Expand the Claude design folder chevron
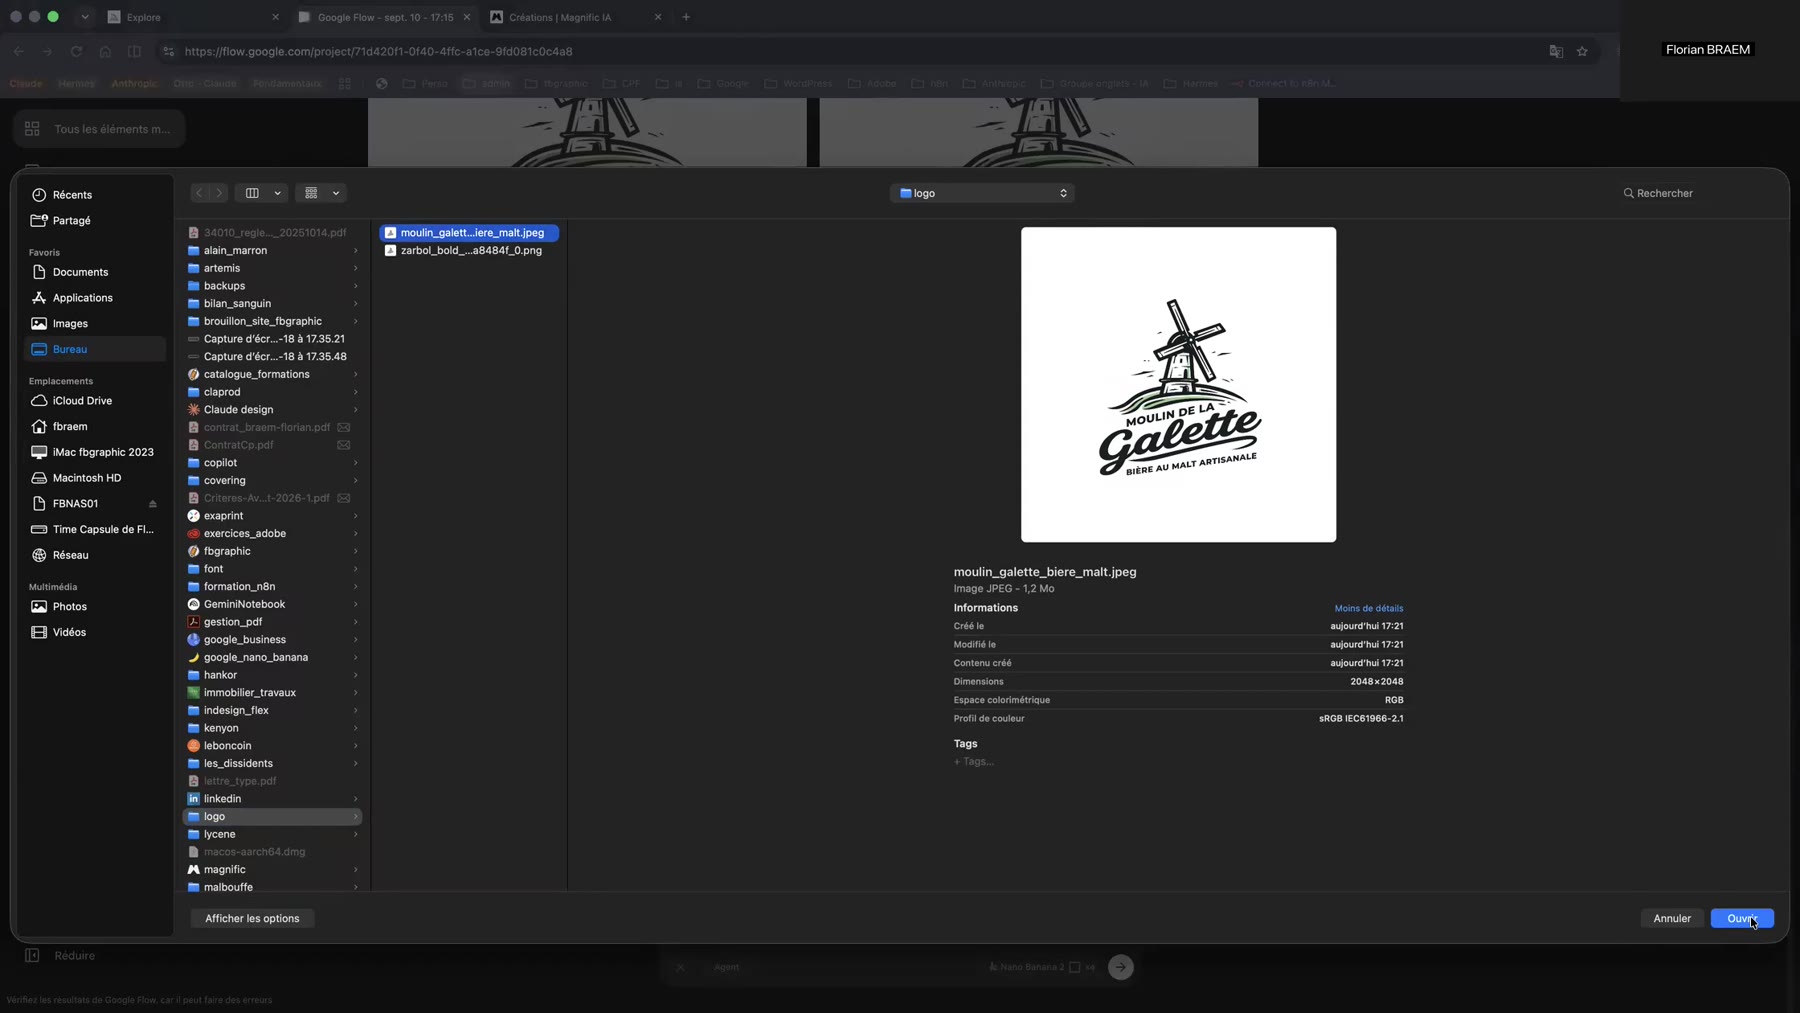Image resolution: width=1800 pixels, height=1013 pixels. coord(355,410)
